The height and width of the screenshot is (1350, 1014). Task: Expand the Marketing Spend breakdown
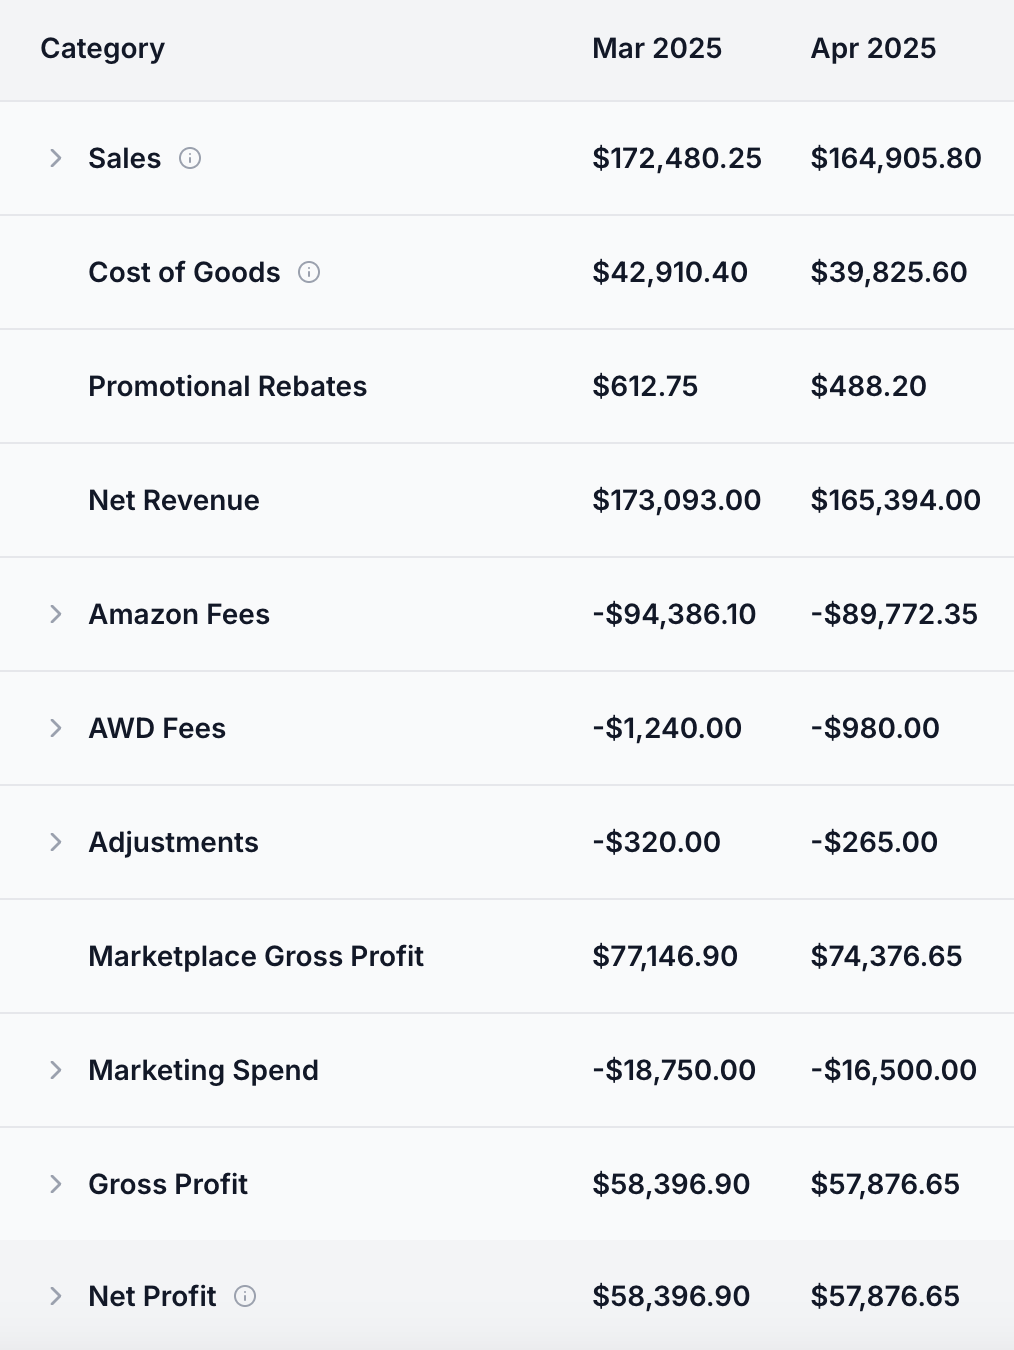tap(55, 1070)
